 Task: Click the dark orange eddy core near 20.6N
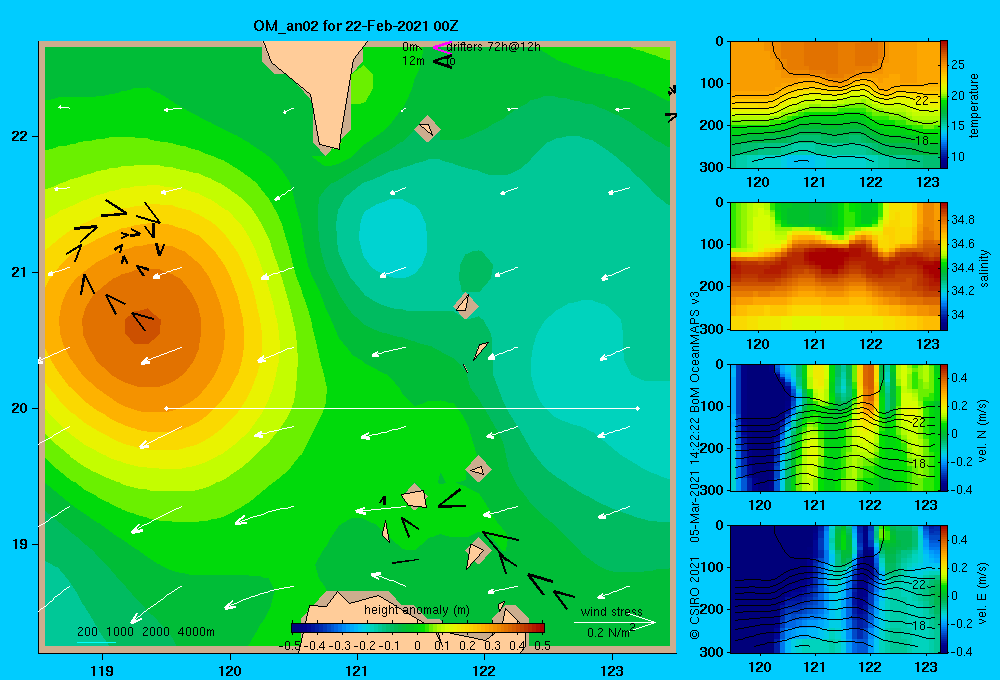point(142,326)
